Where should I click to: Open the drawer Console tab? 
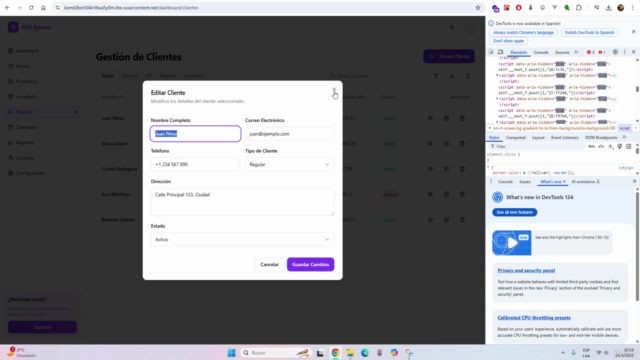(505, 182)
